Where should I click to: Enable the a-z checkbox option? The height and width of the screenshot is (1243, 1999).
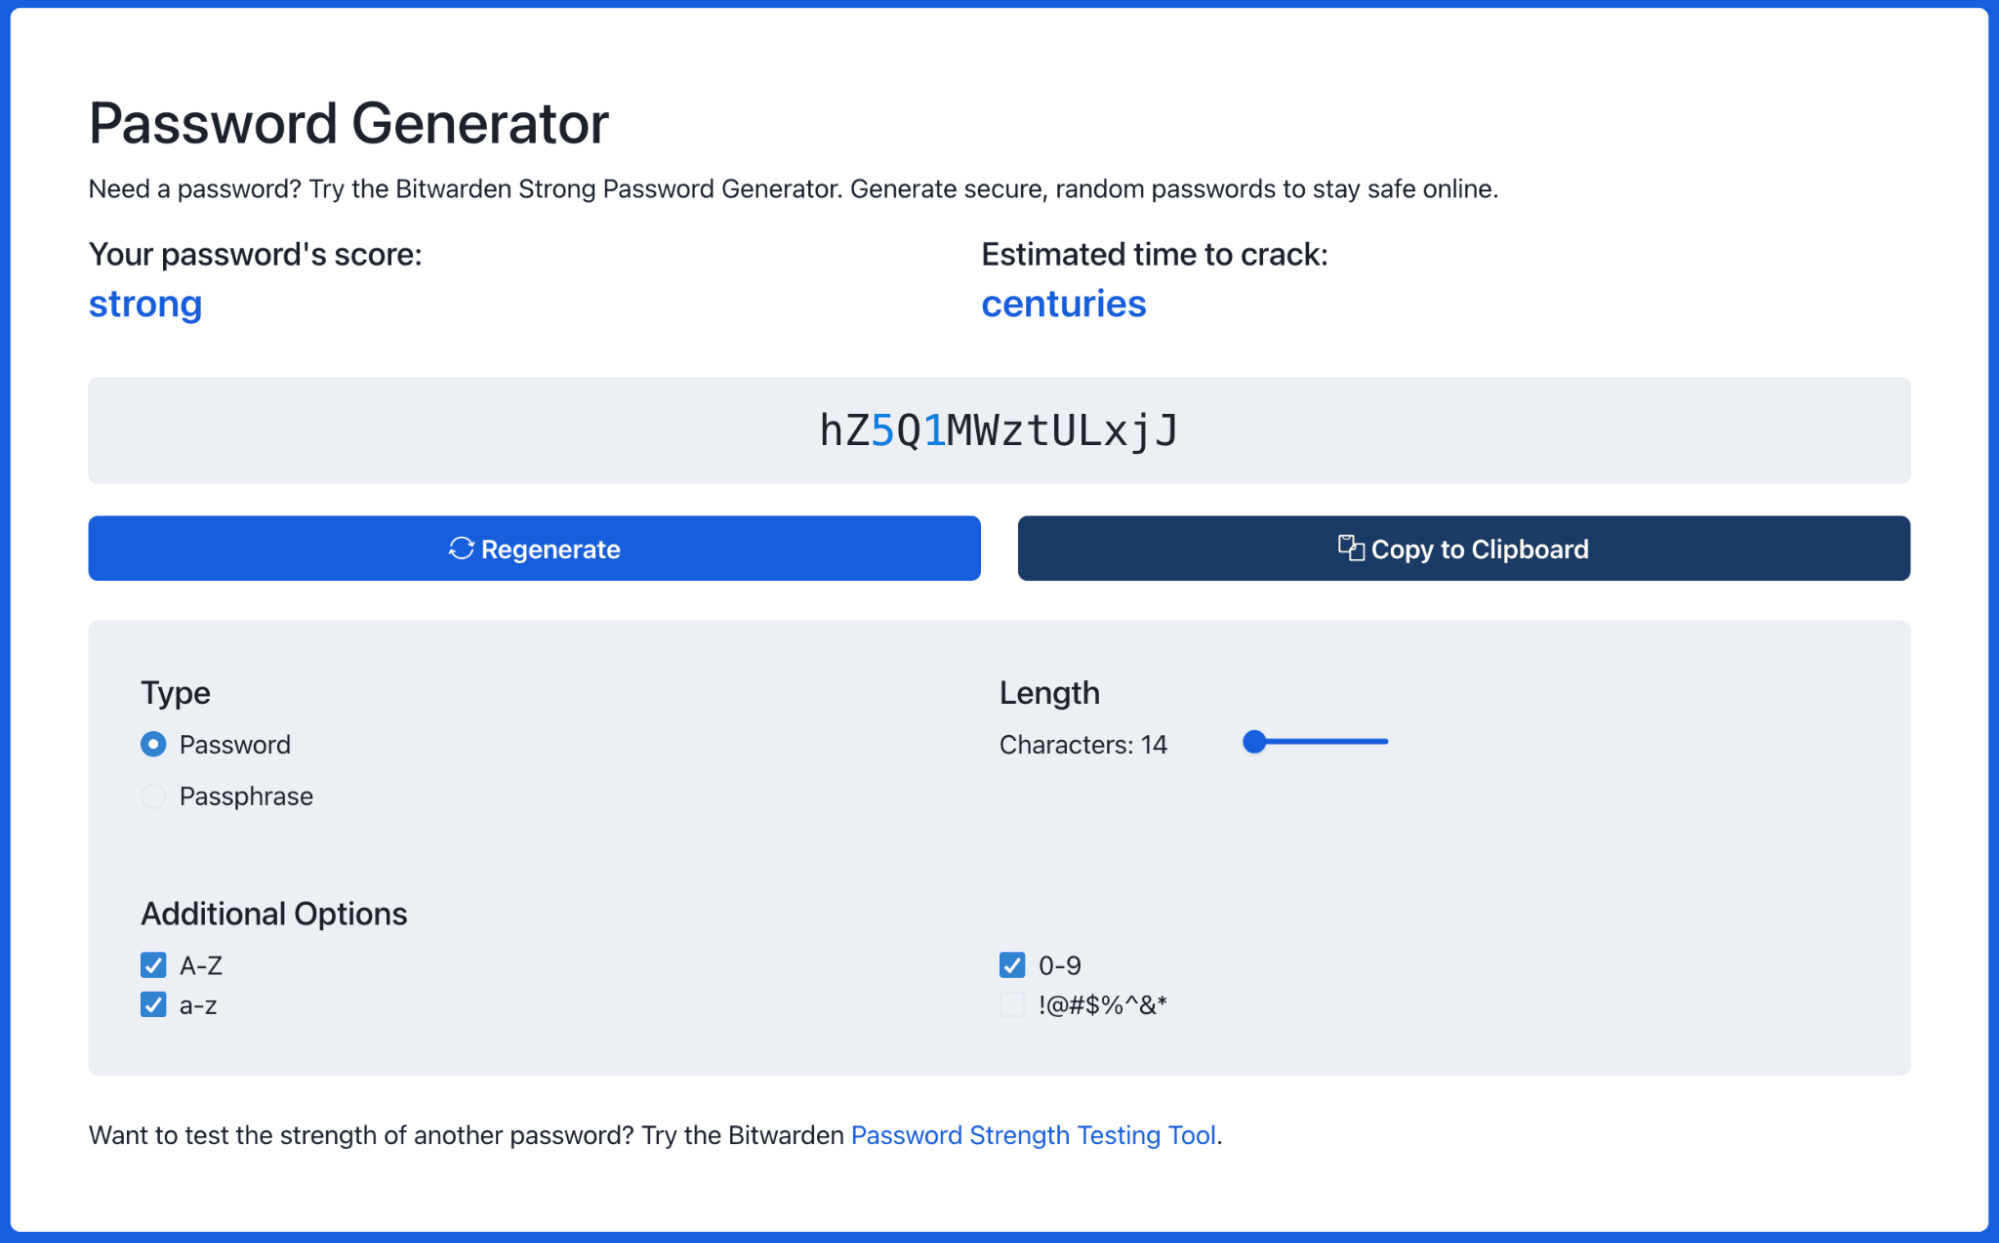coord(153,1005)
